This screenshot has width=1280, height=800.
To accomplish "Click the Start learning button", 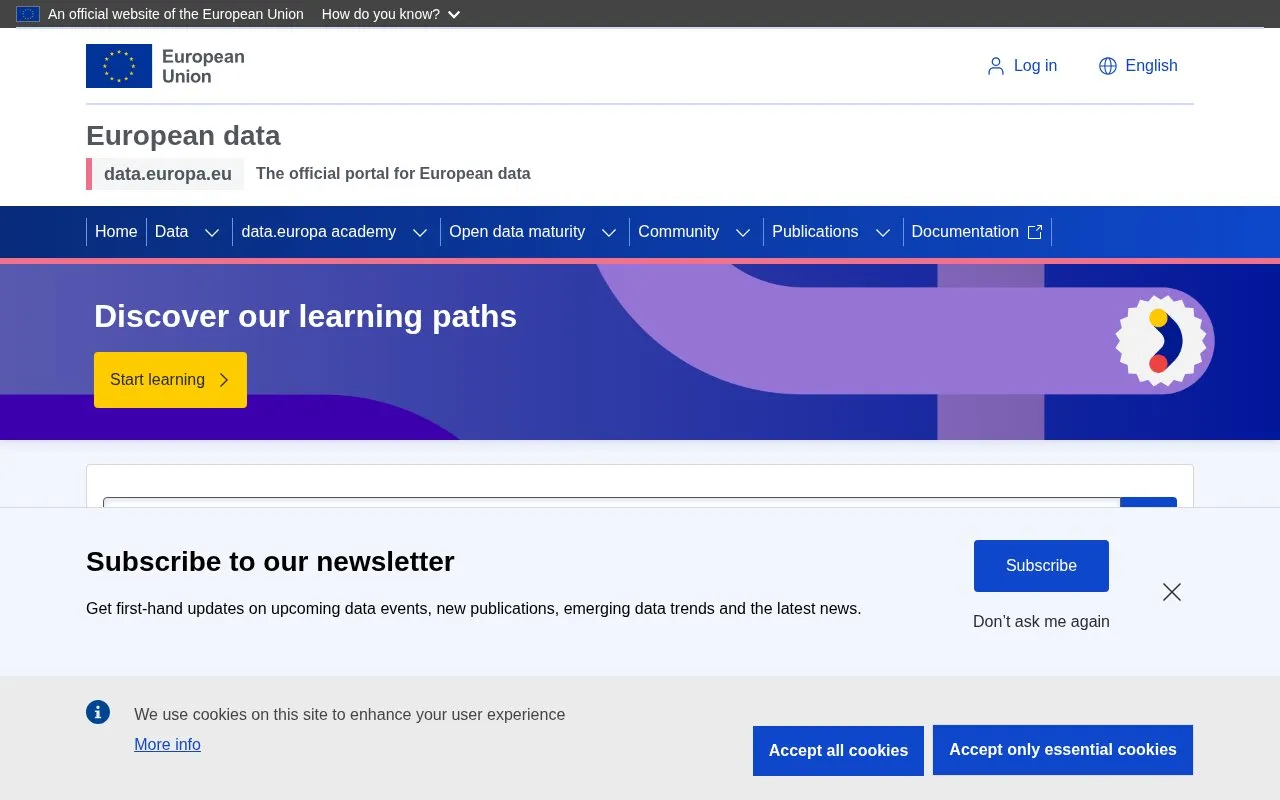I will coord(170,380).
